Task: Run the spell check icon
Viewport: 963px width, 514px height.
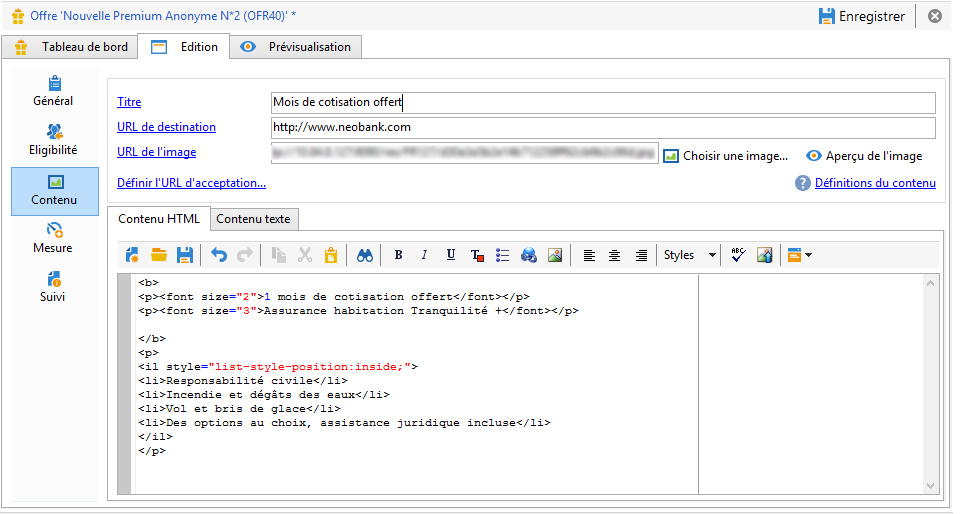Action: 738,255
